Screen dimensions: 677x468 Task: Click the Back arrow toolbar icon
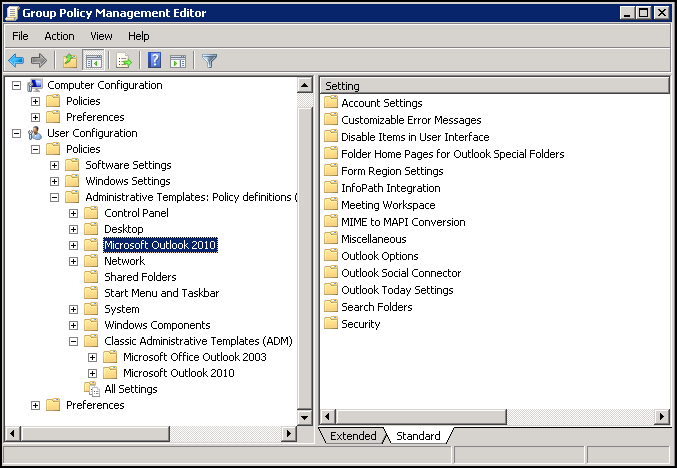pyautogui.click(x=16, y=60)
